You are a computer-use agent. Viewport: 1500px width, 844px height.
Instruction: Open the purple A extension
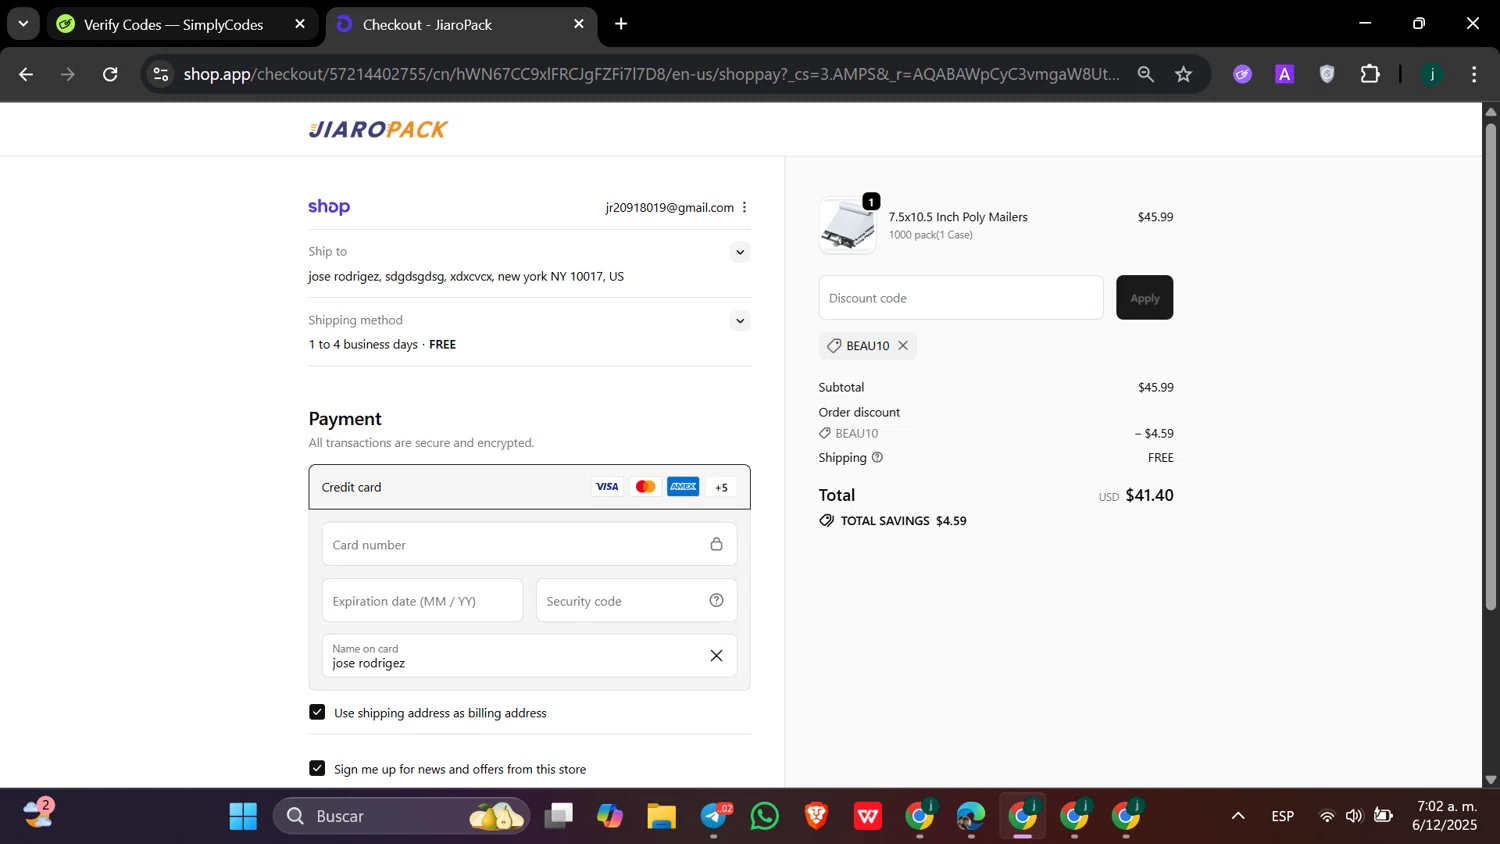click(1285, 74)
